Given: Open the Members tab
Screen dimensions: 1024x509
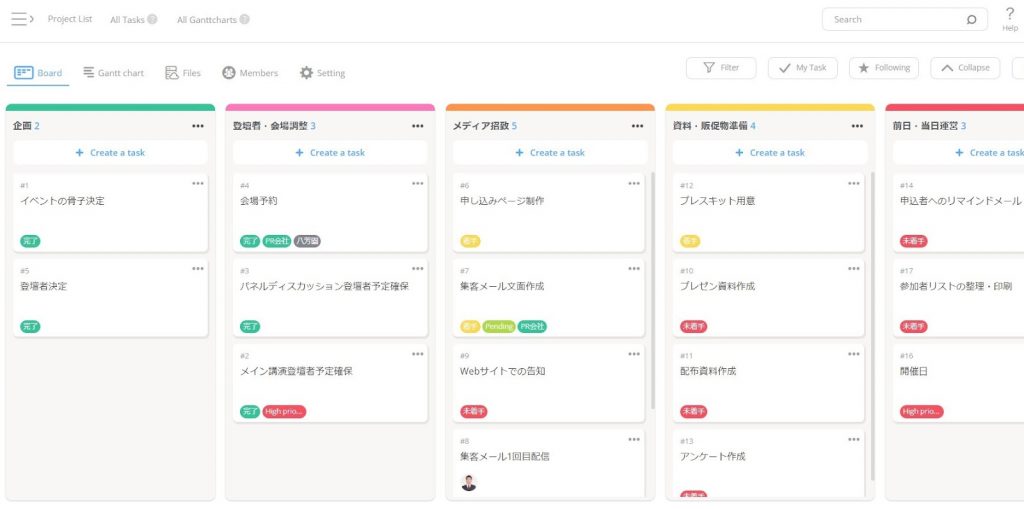Looking at the screenshot, I should click(249, 73).
